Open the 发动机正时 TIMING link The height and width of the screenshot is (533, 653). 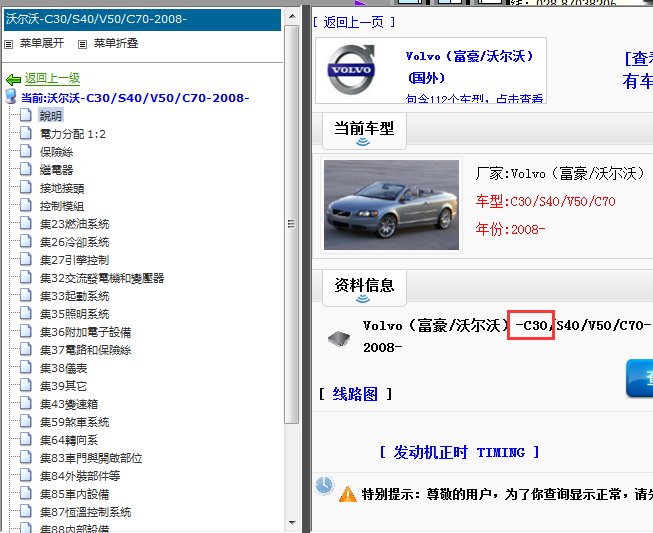[459, 452]
